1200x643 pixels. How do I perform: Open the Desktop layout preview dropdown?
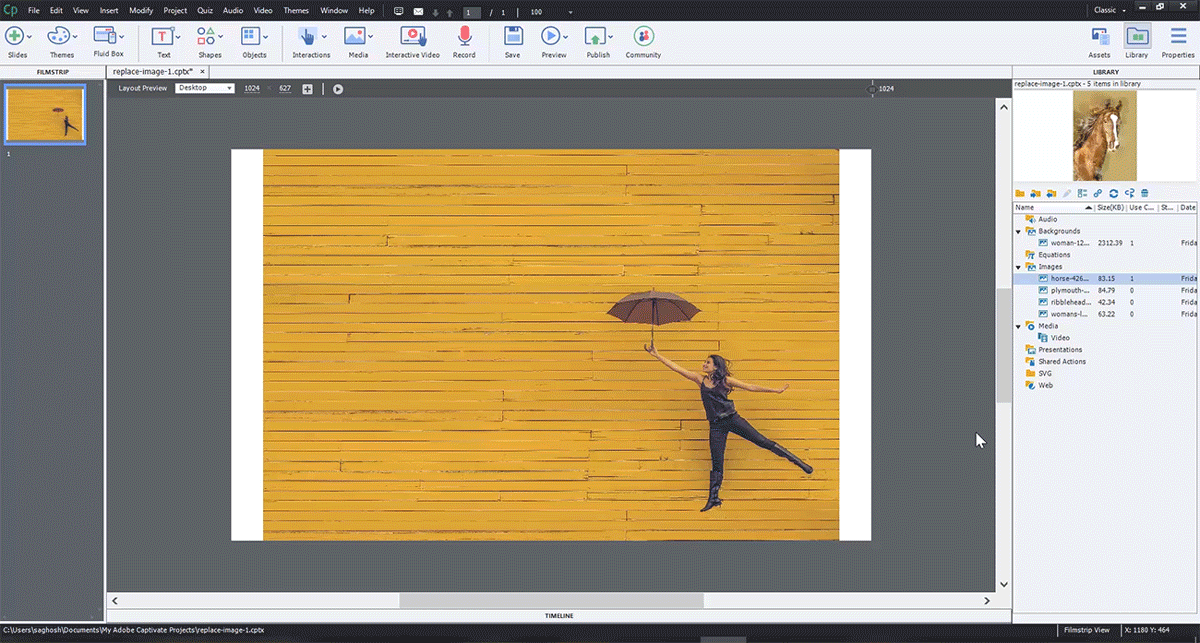tap(205, 88)
